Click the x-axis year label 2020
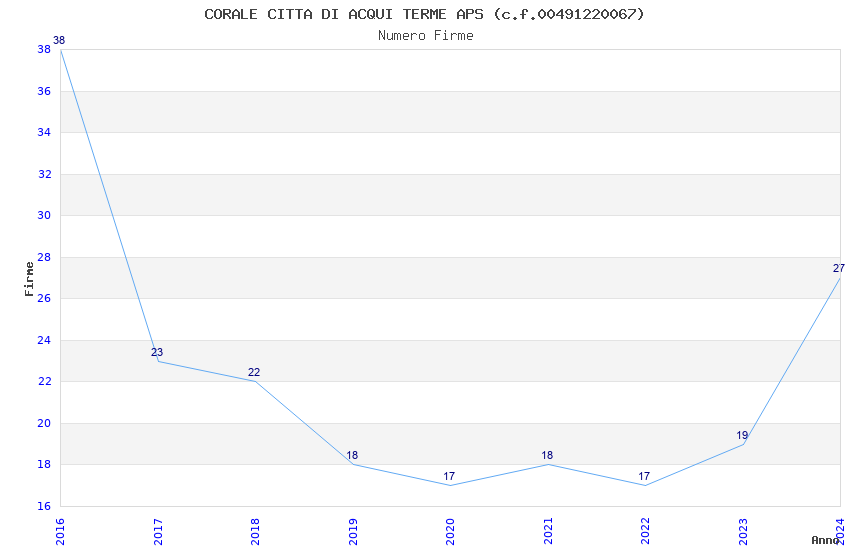 (450, 532)
